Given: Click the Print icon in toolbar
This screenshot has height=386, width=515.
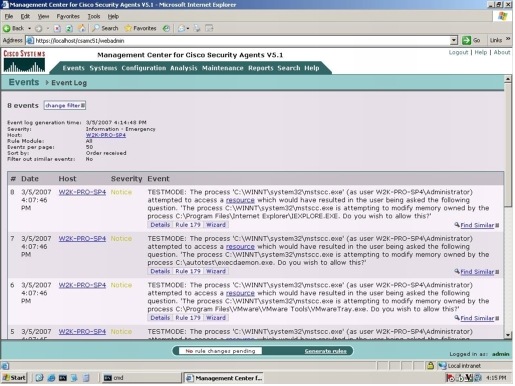Looking at the screenshot, I should pyautogui.click(x=197, y=28).
